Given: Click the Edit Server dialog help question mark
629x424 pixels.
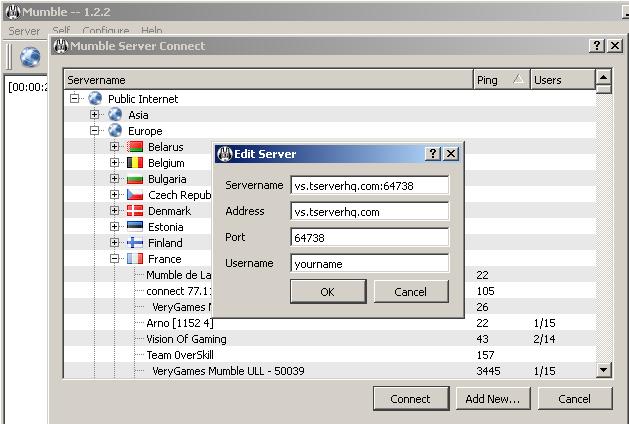Looking at the screenshot, I should point(433,154).
